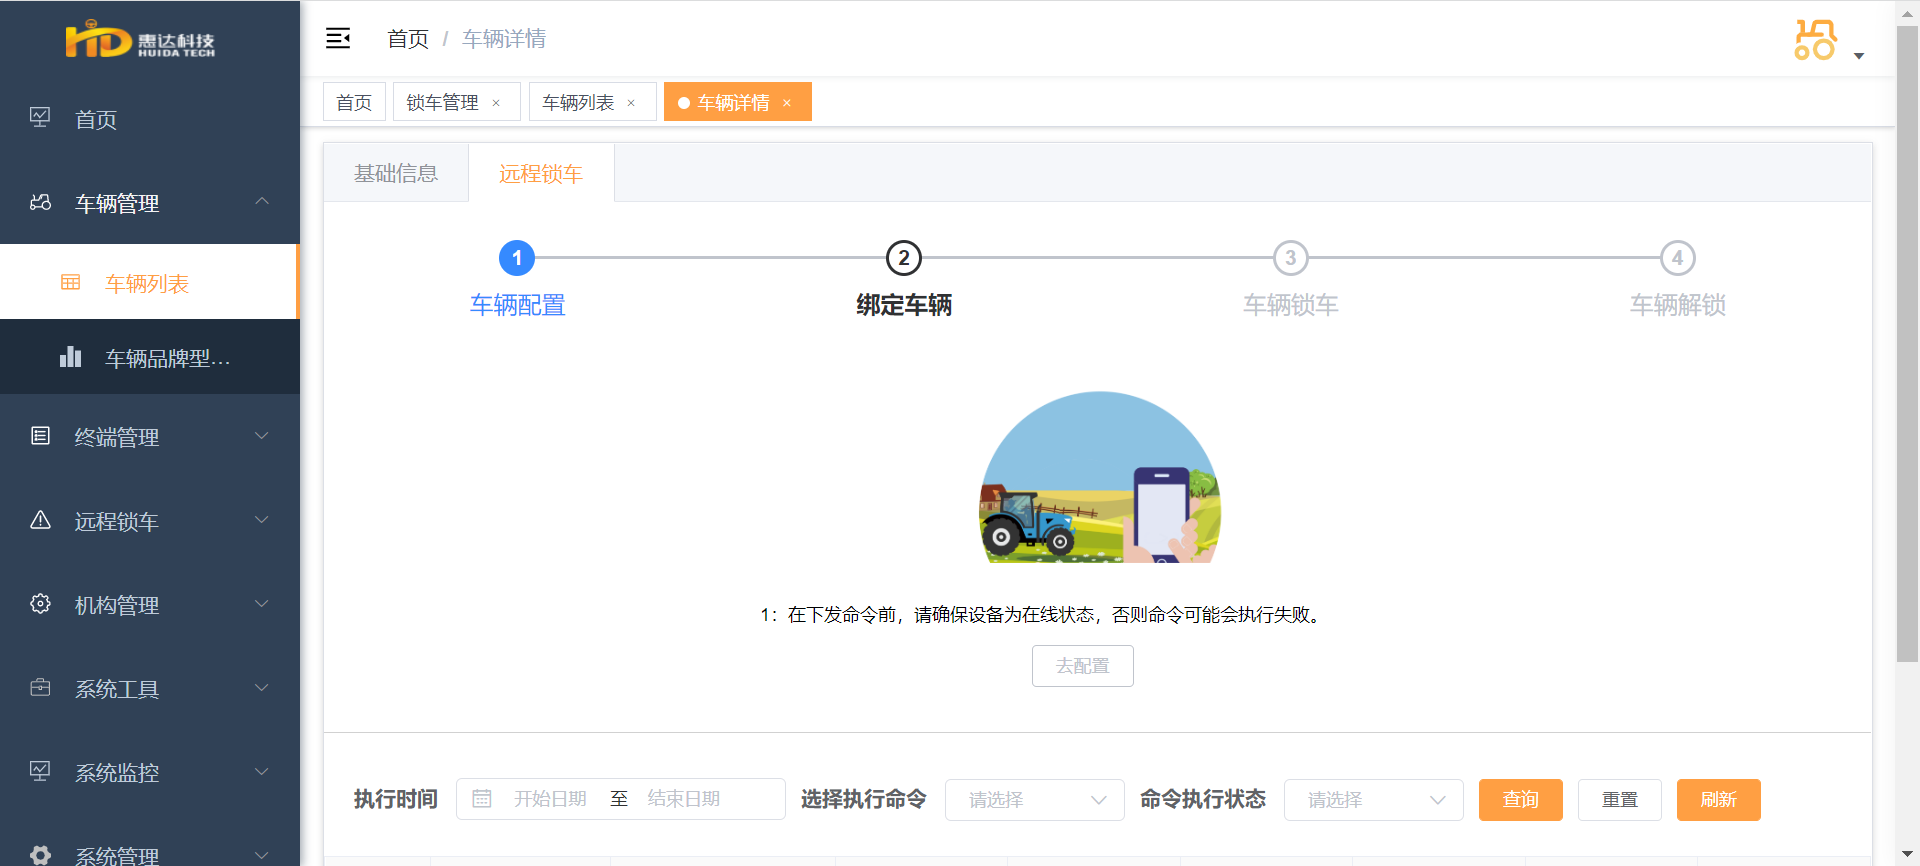Expand the user dropdown caret arrow
The height and width of the screenshot is (866, 1920).
click(x=1859, y=56)
